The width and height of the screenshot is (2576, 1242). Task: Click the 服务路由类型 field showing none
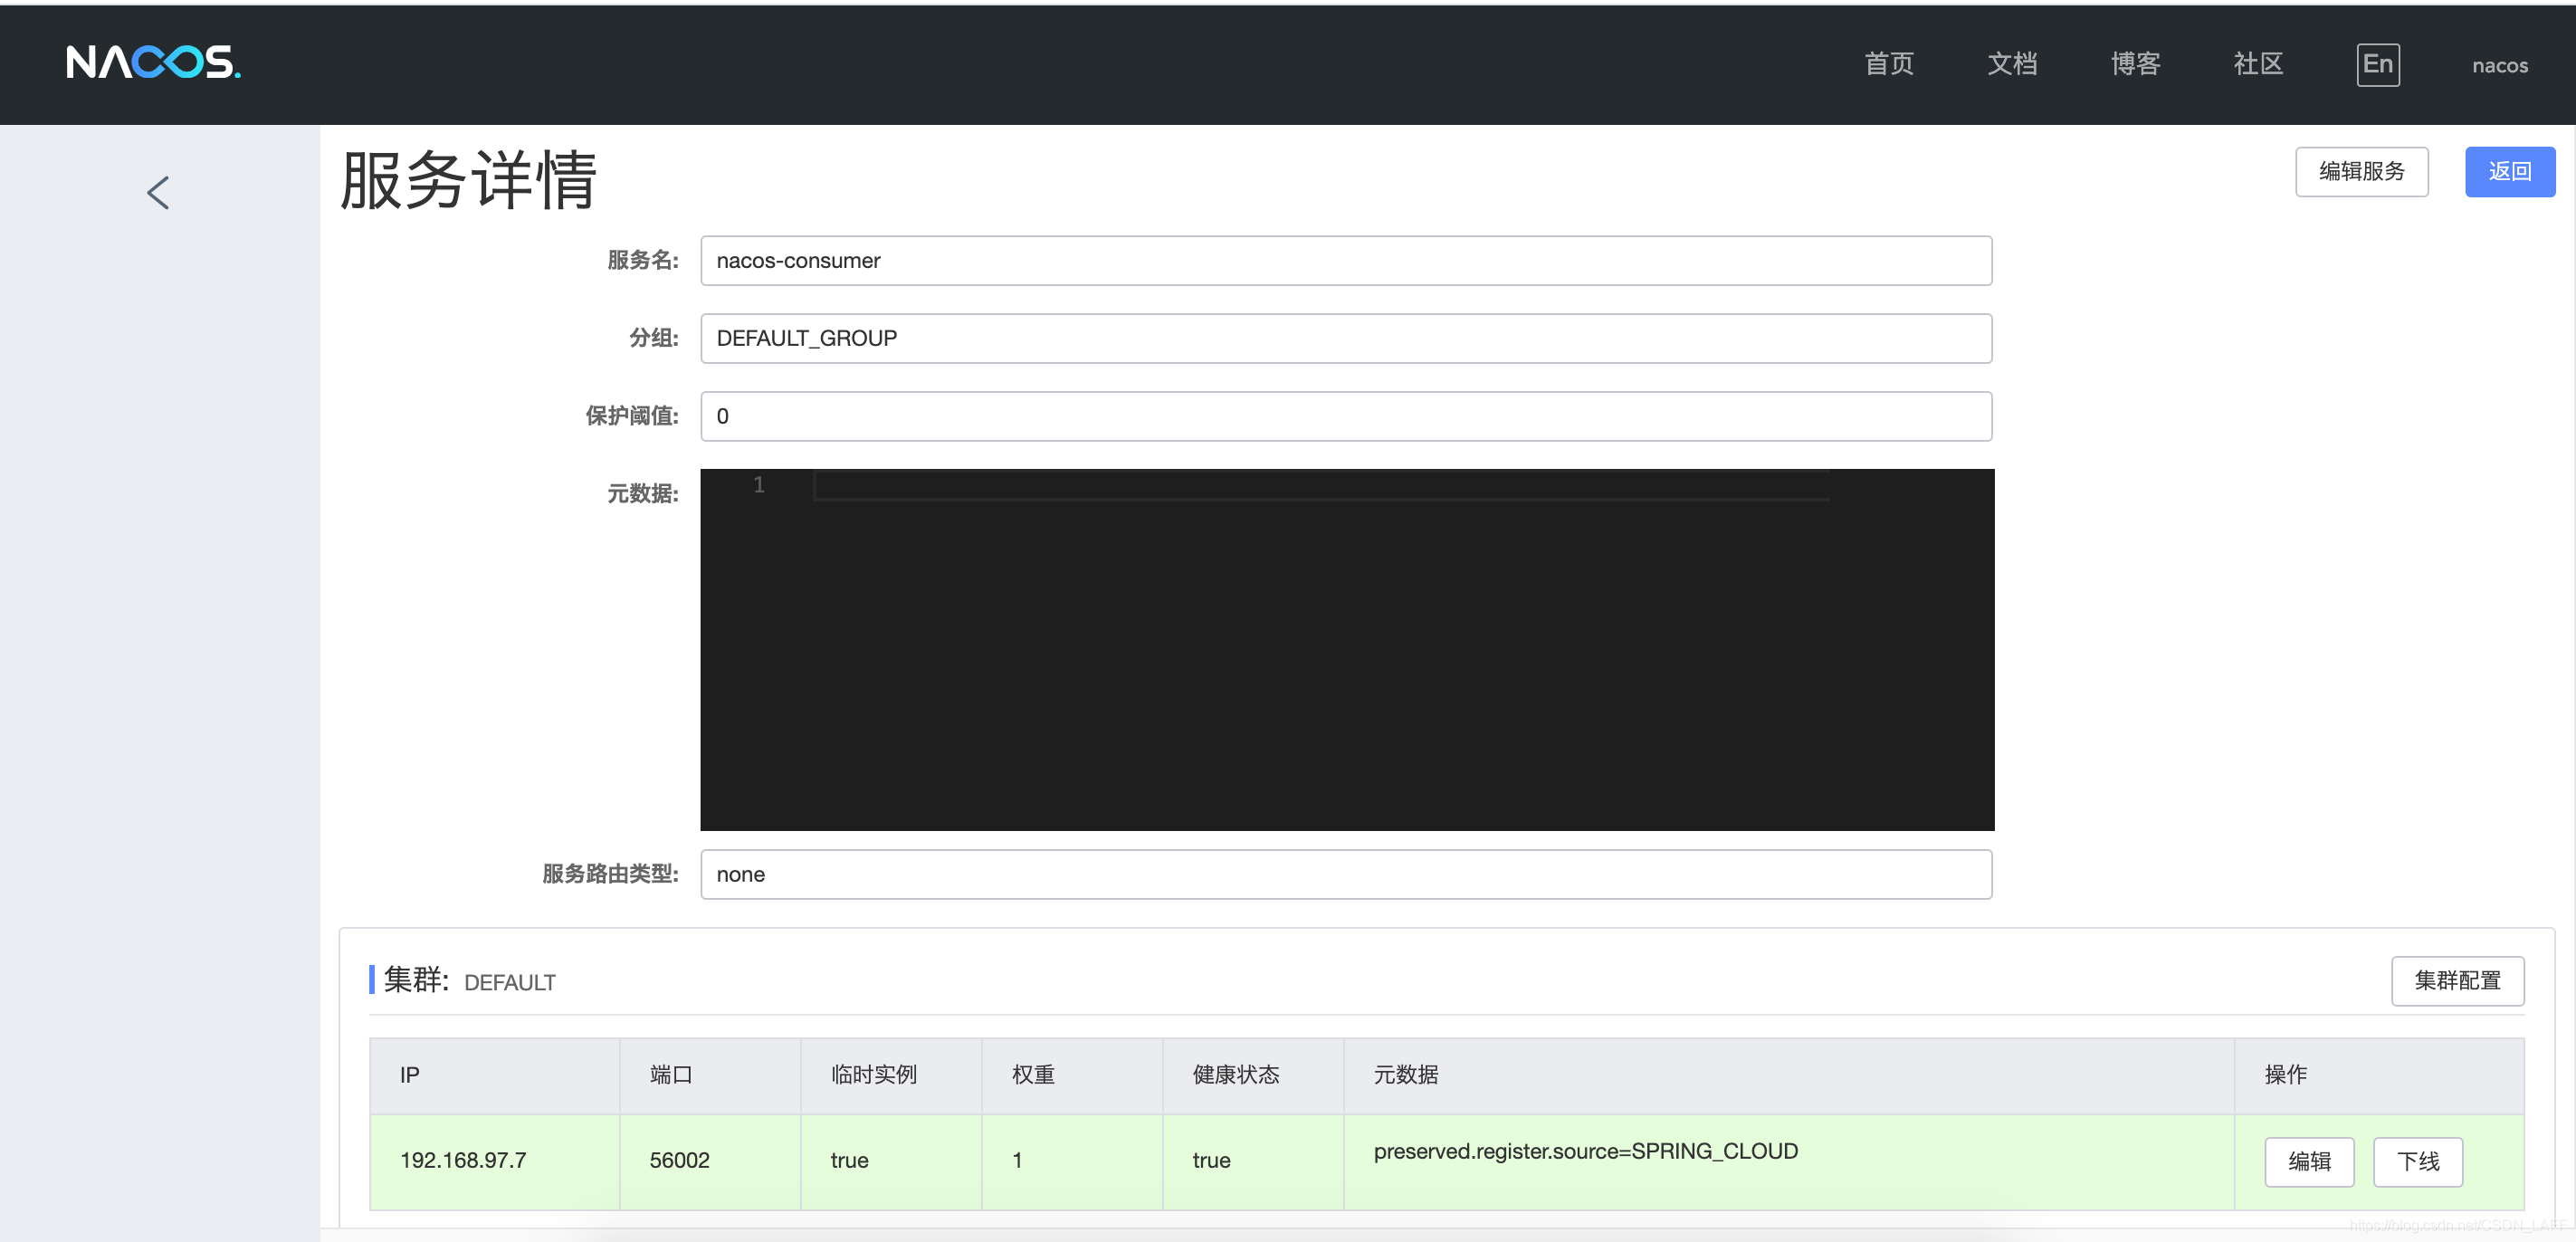click(1346, 875)
